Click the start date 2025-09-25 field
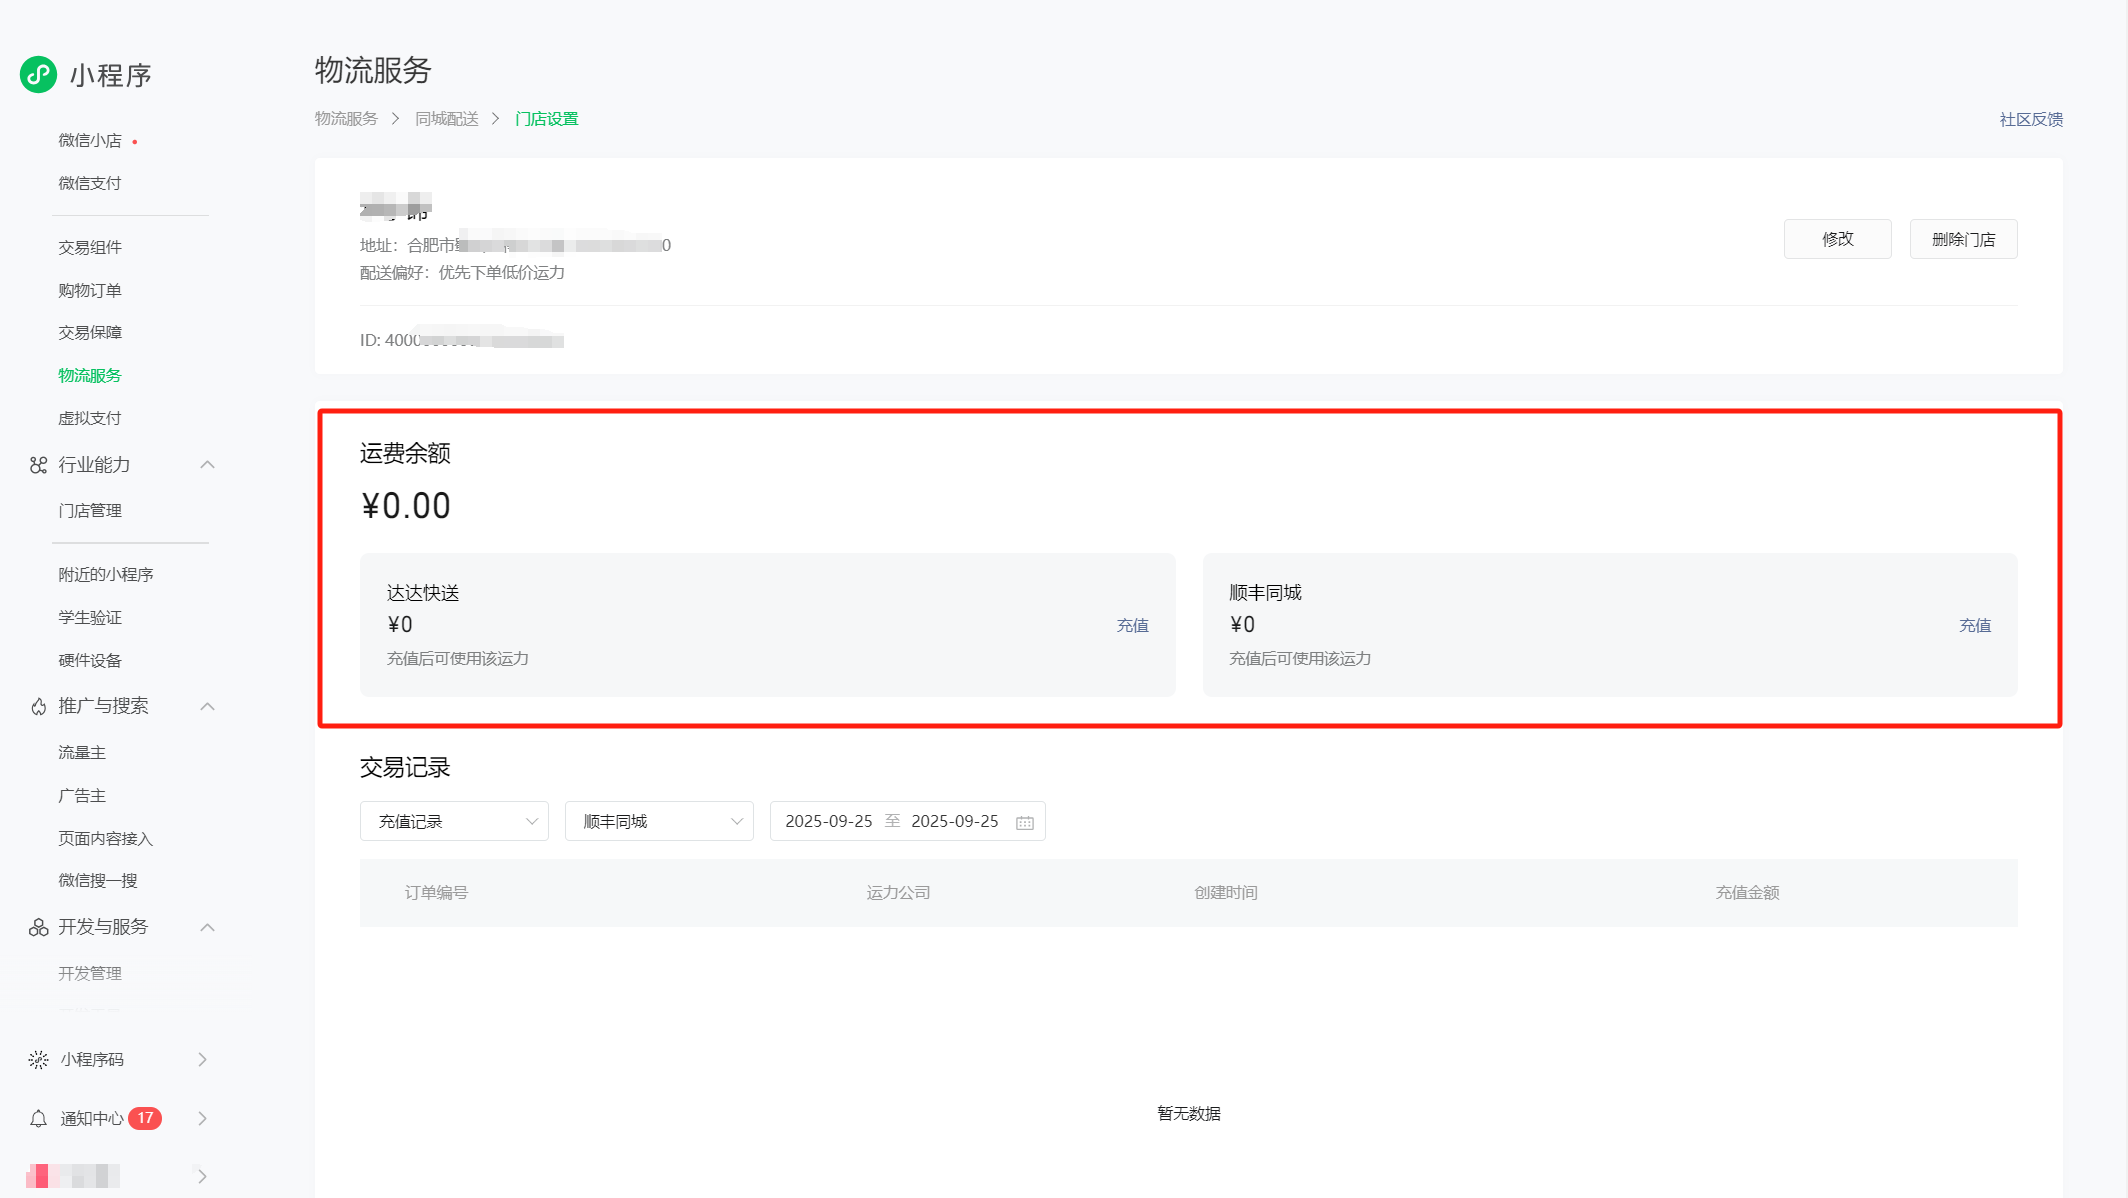 [828, 822]
